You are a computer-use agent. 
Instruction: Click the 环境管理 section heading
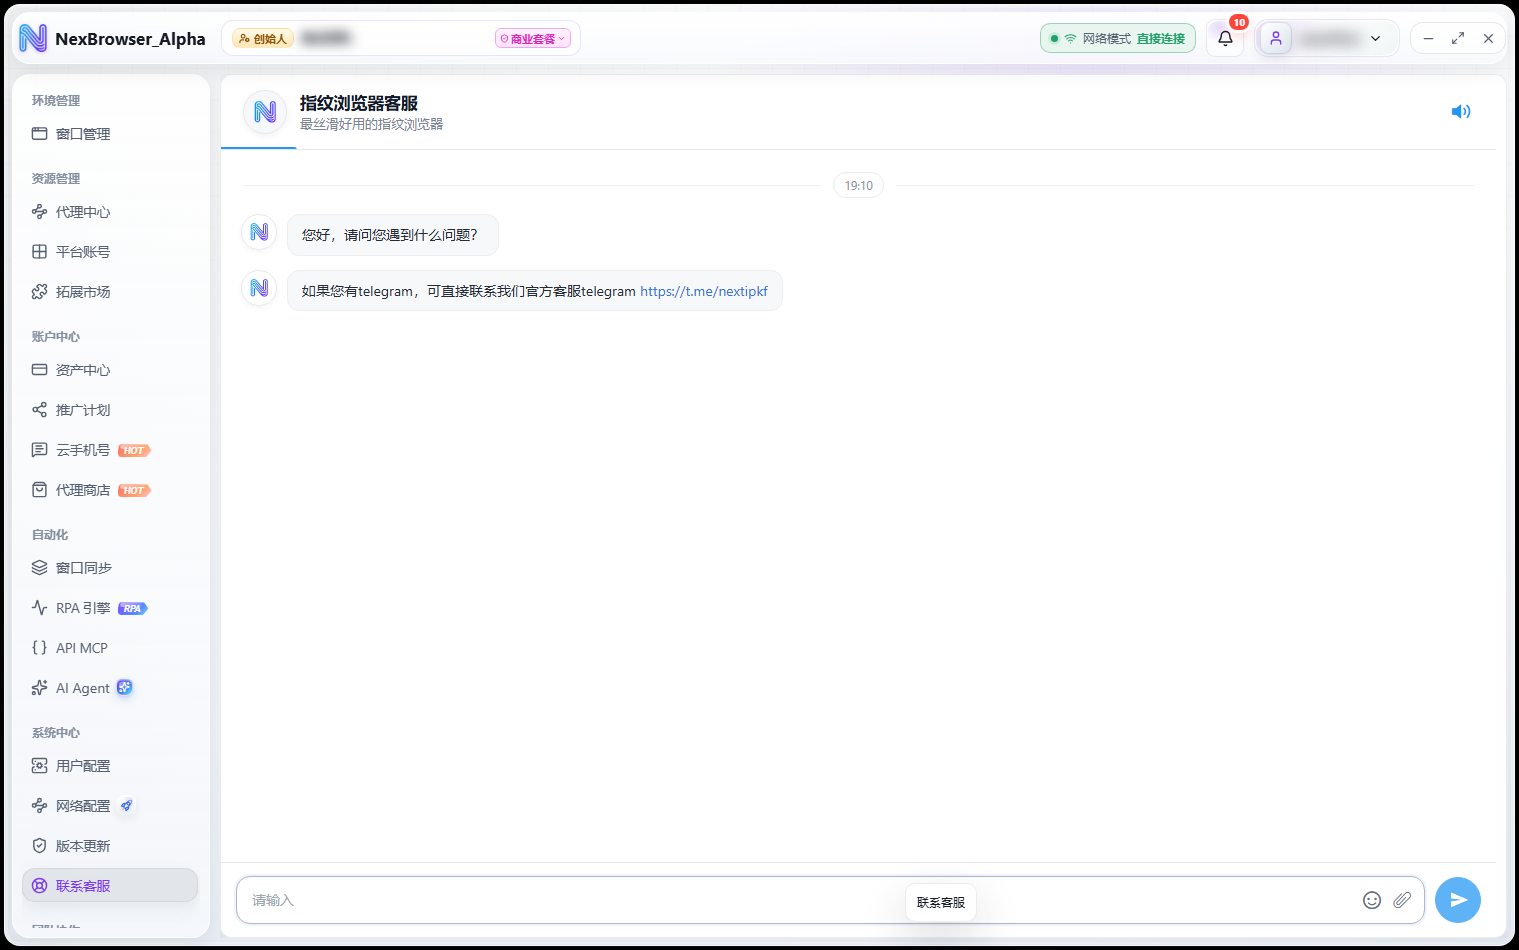pos(56,101)
